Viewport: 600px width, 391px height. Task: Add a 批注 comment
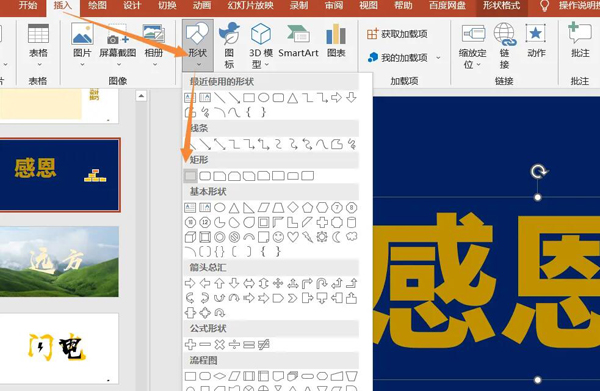pyautogui.click(x=580, y=41)
